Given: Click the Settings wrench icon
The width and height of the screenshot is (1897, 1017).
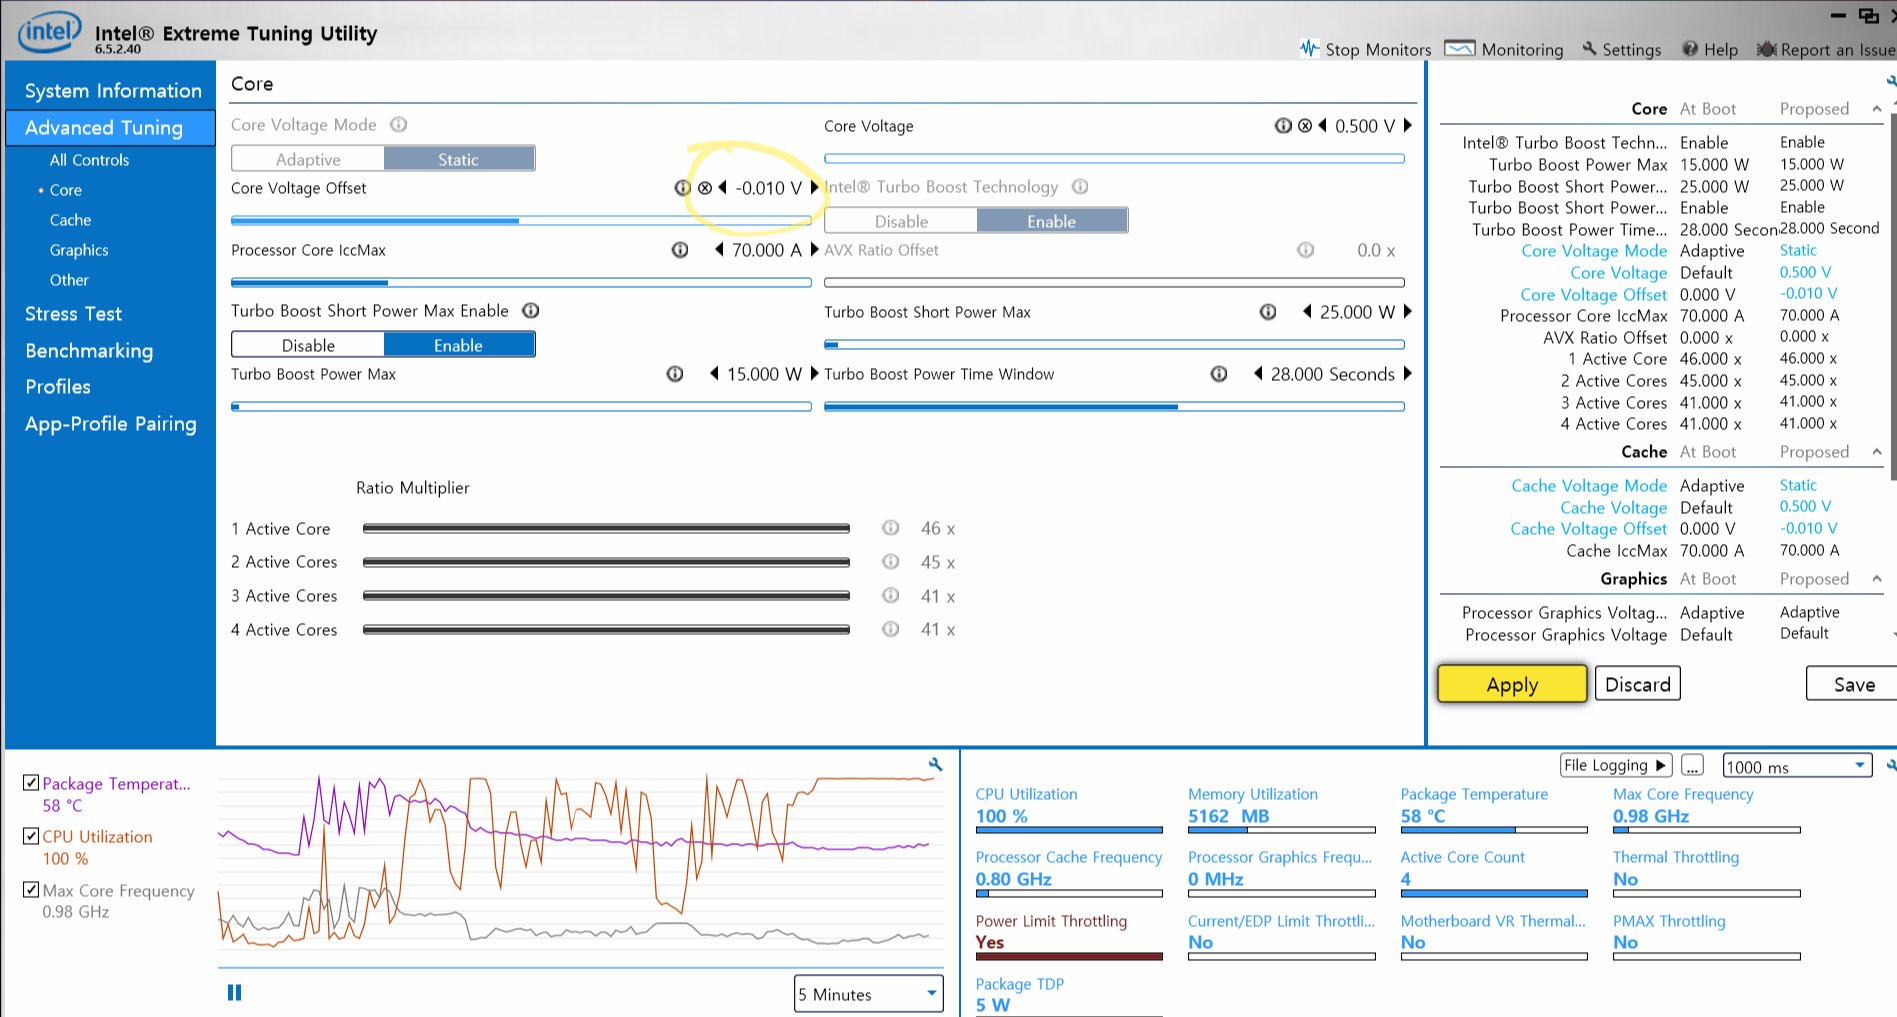Looking at the screenshot, I should 1589,48.
